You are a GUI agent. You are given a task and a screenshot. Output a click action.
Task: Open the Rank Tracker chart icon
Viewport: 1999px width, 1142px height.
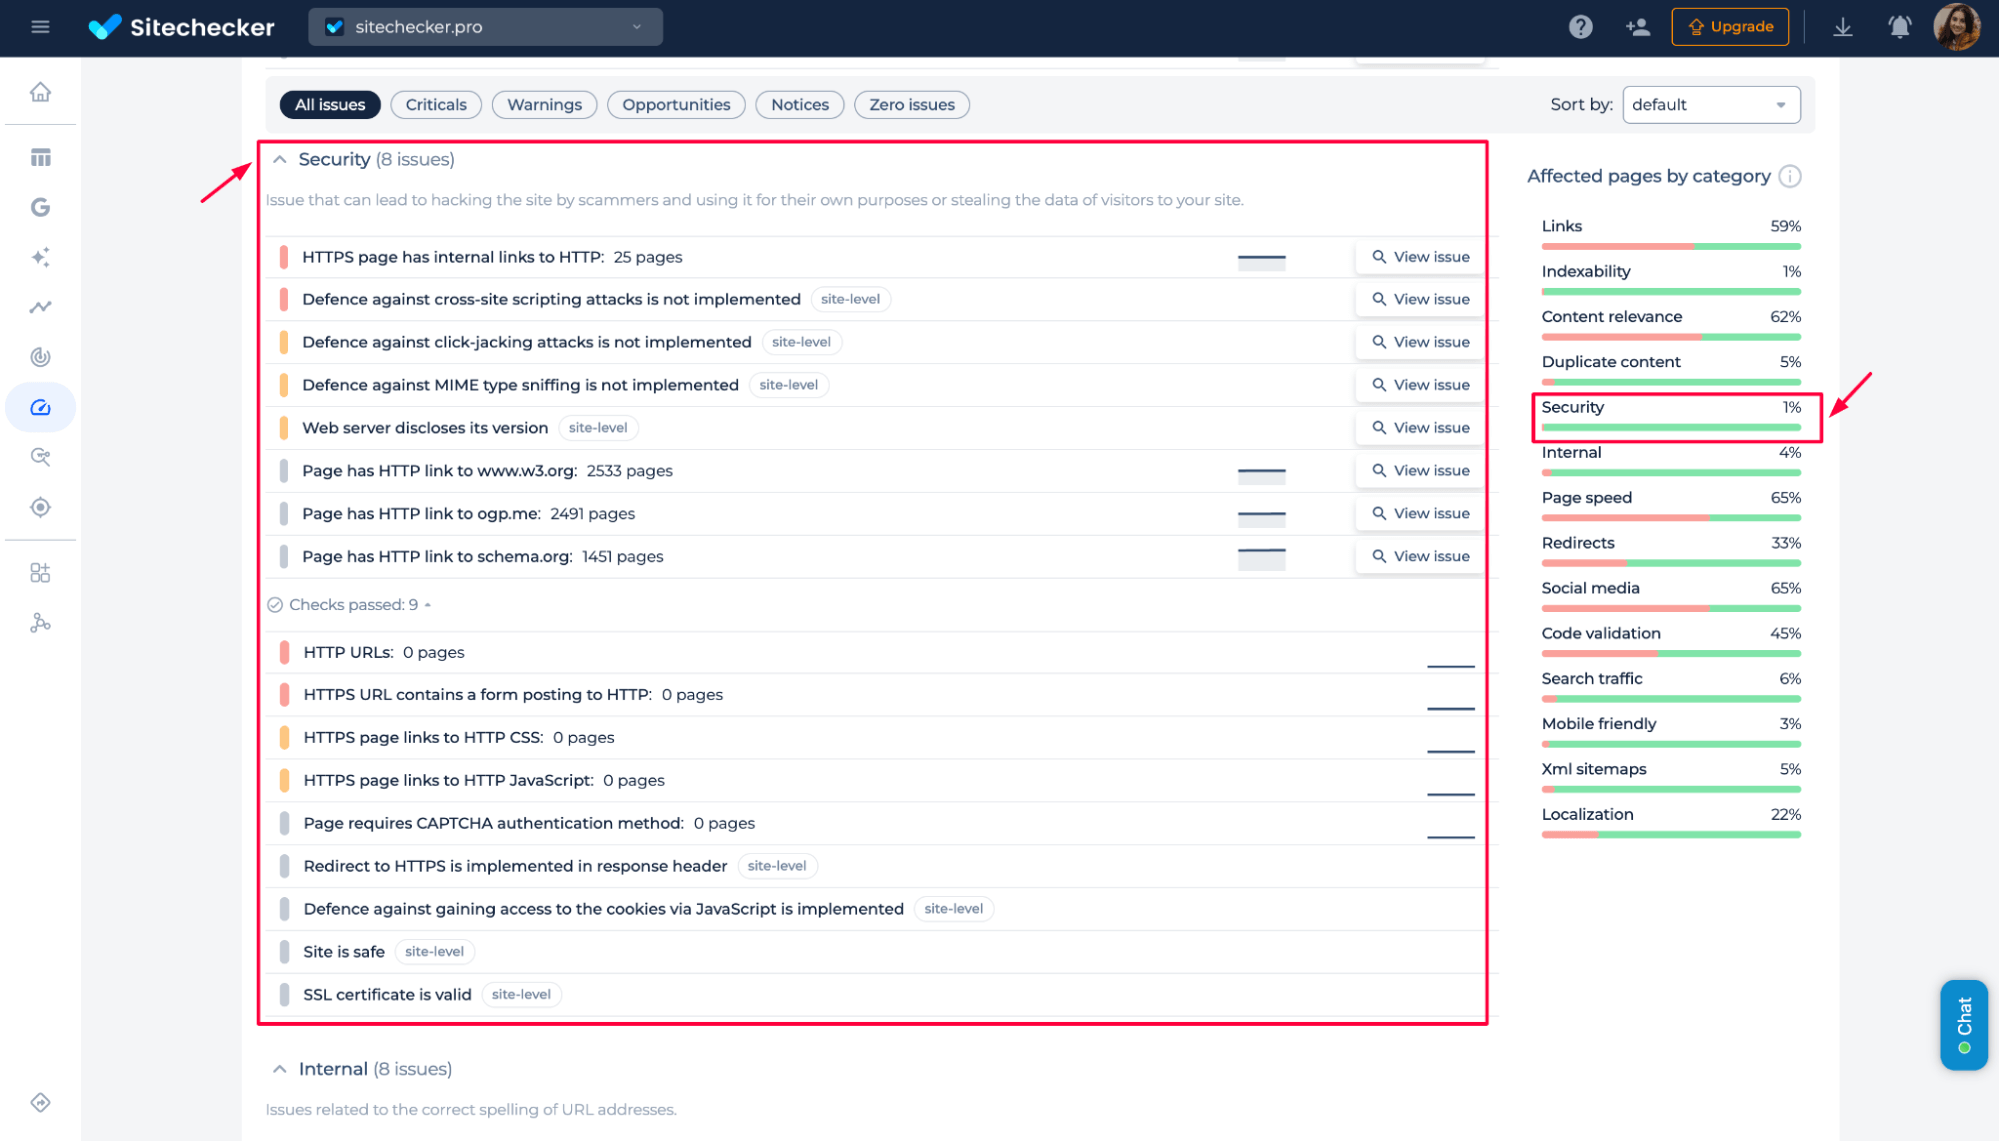coord(40,307)
